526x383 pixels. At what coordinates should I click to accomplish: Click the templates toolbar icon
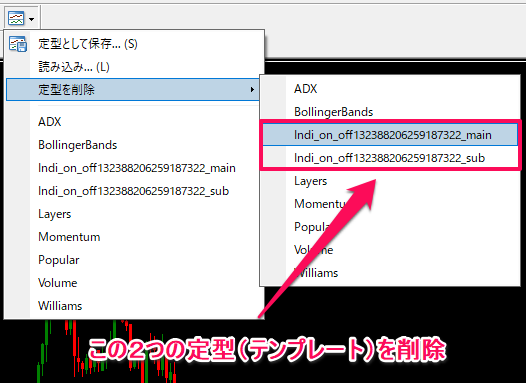16,18
